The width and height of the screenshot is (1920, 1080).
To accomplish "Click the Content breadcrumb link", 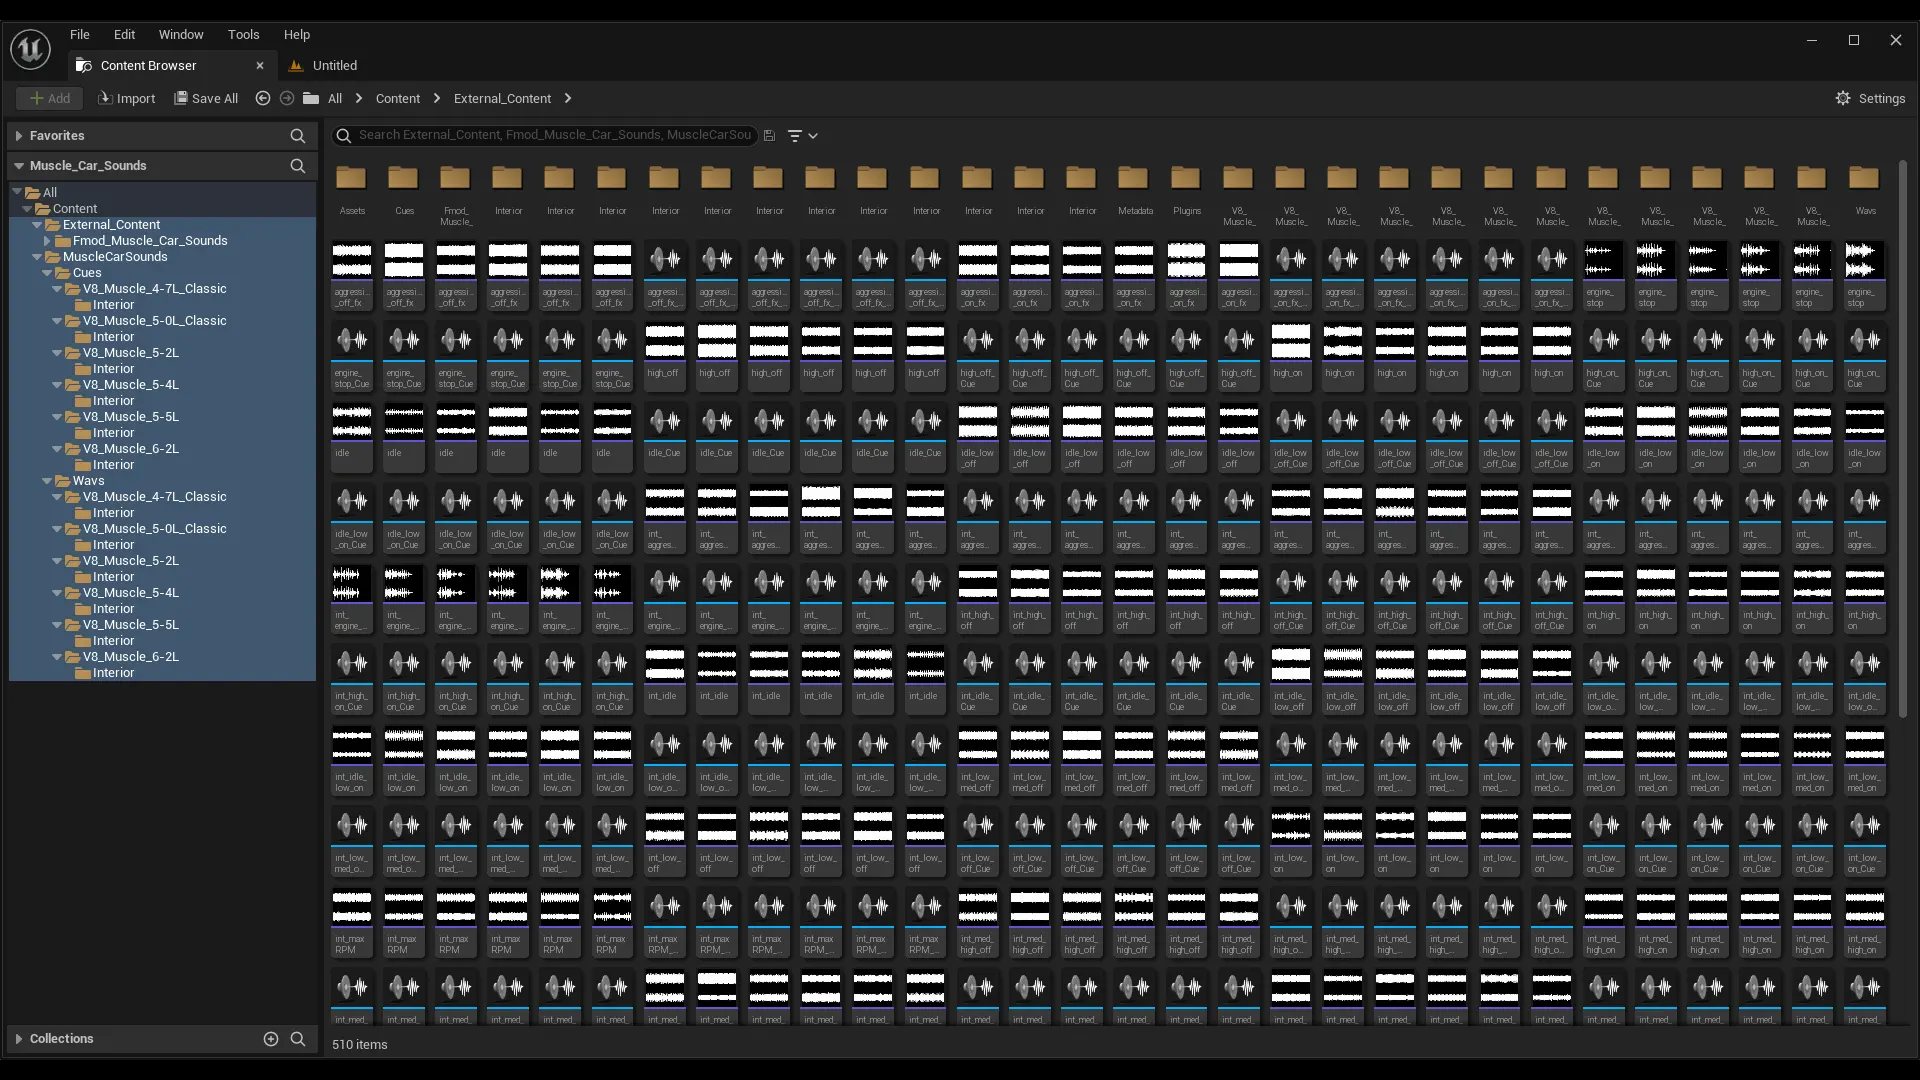I will pyautogui.click(x=397, y=98).
